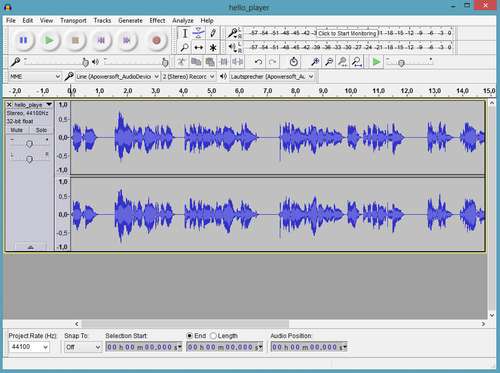Click the Trim audio toolbar icon
This screenshot has height=373, width=500.
click(x=224, y=62)
